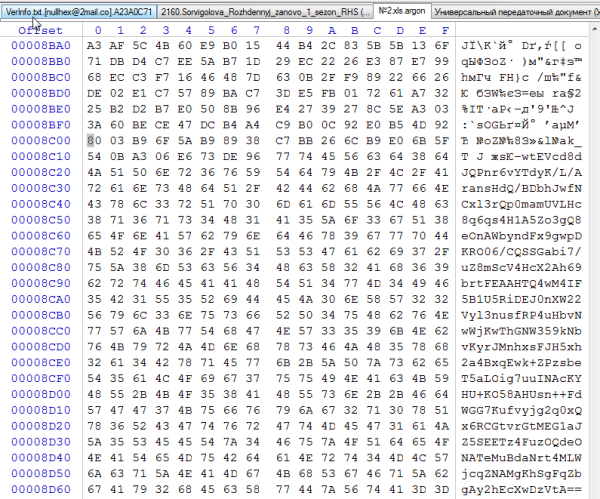Click column header A
The image size is (600, 499).
(x=332, y=30)
